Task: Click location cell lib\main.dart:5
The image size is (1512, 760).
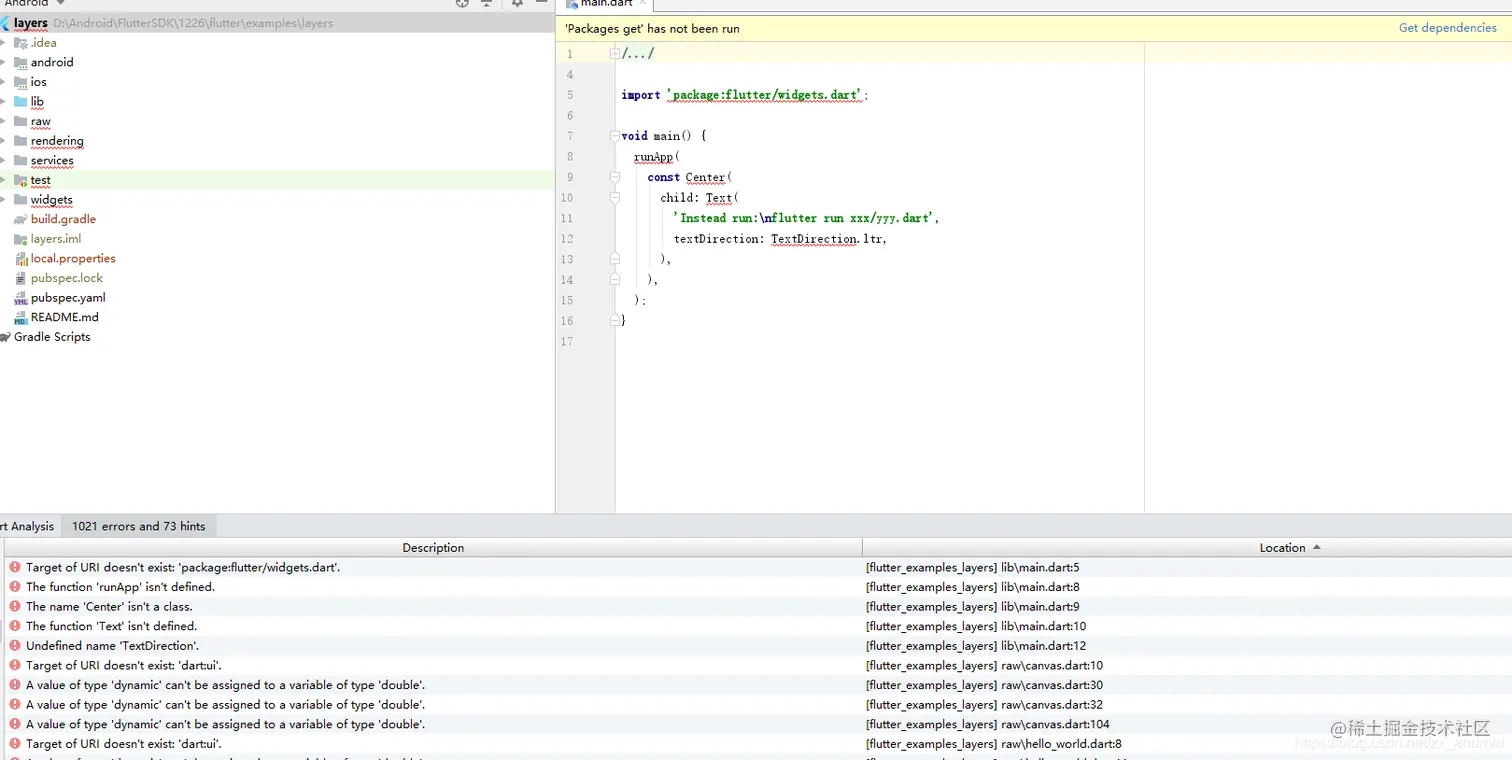Action: pos(972,567)
